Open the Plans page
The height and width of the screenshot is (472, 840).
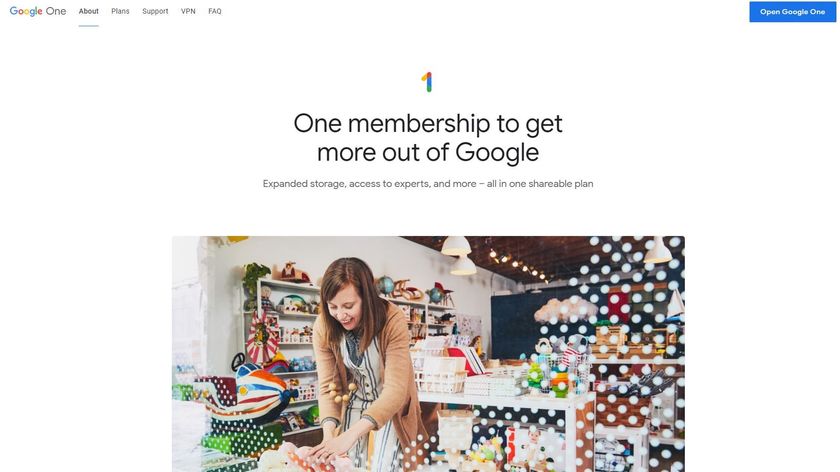click(120, 11)
